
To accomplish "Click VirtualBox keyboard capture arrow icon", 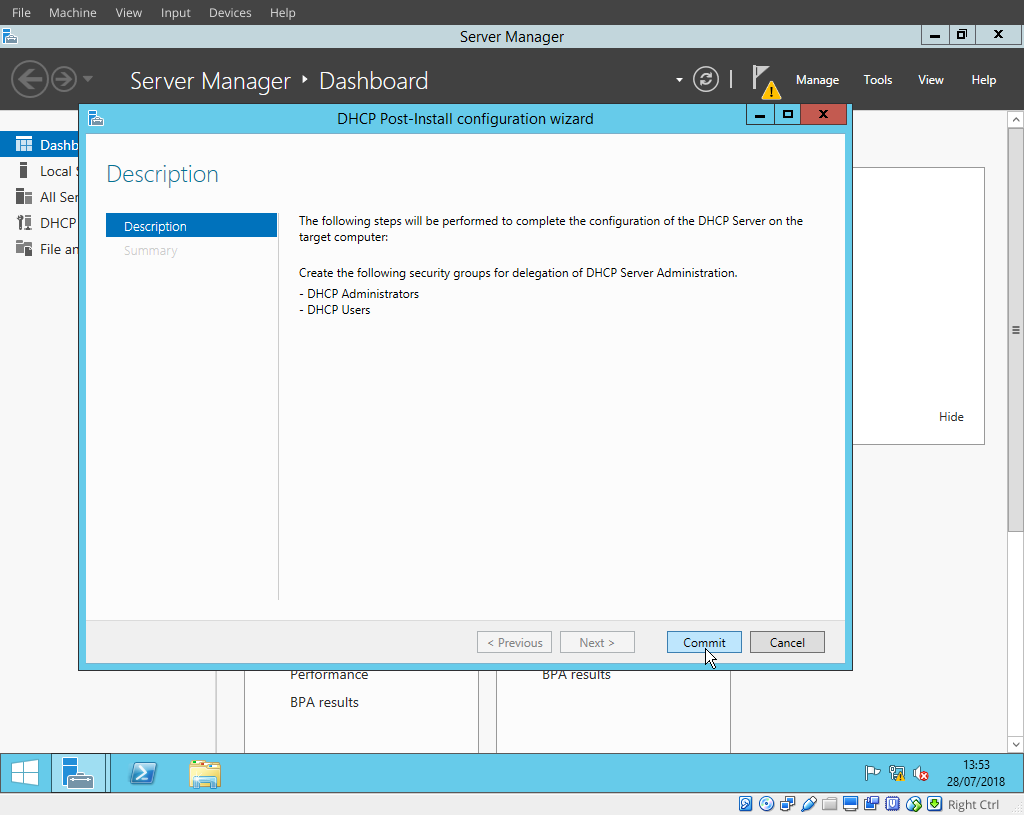I will point(935,804).
